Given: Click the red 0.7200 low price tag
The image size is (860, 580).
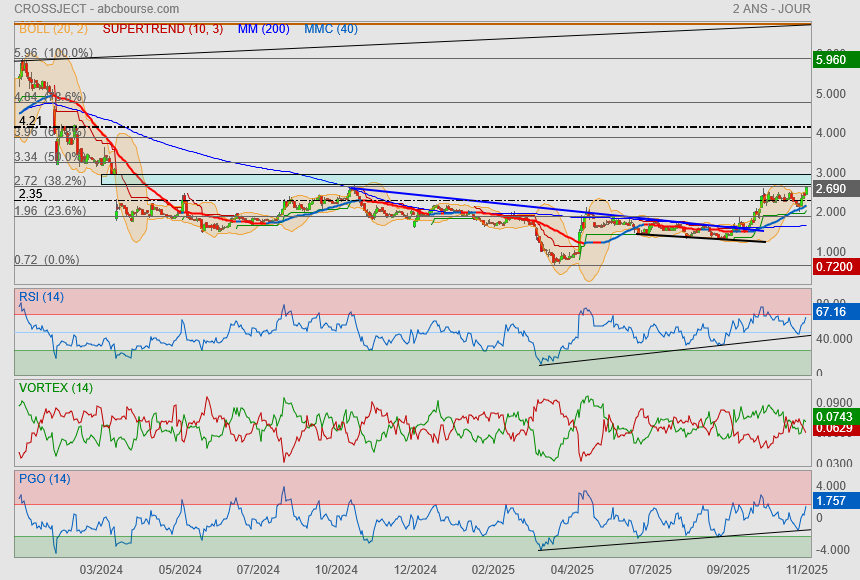Looking at the screenshot, I should [x=835, y=267].
